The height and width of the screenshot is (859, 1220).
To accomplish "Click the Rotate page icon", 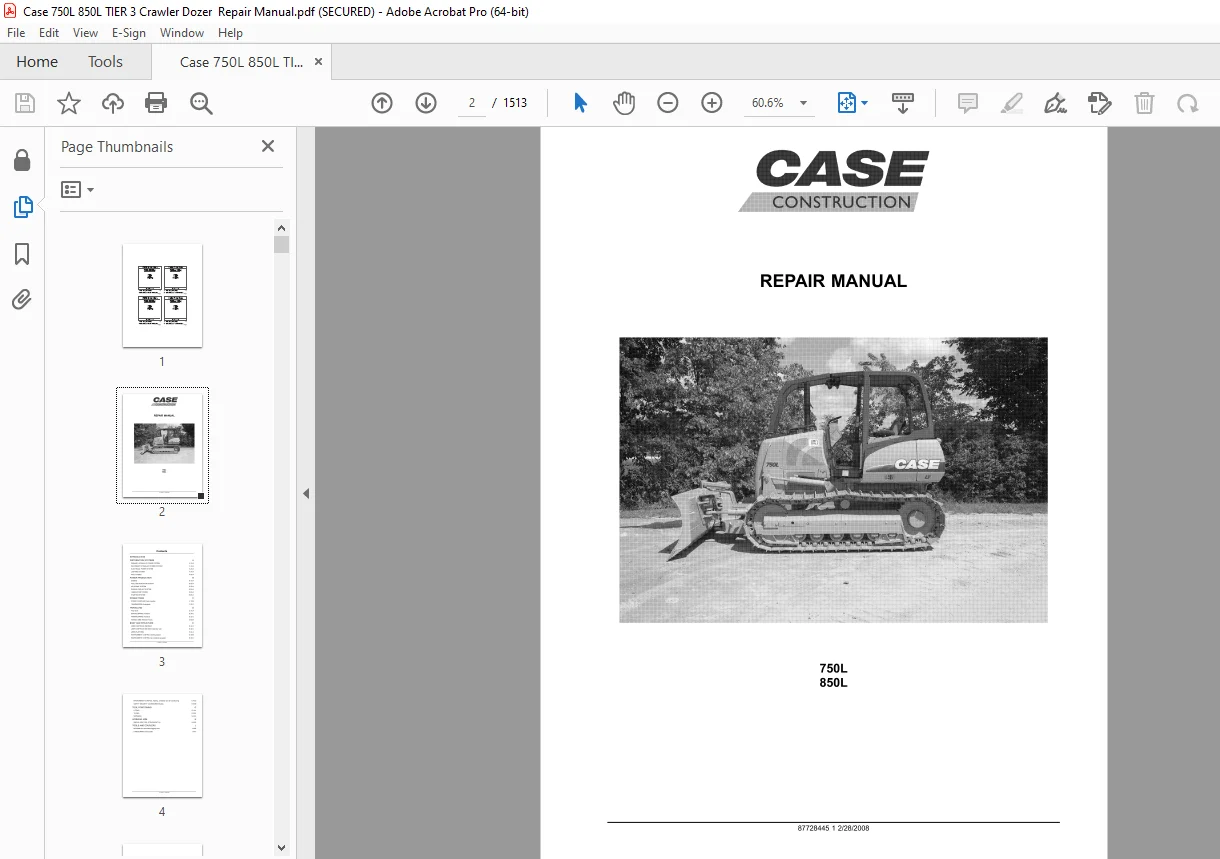I will [1187, 103].
